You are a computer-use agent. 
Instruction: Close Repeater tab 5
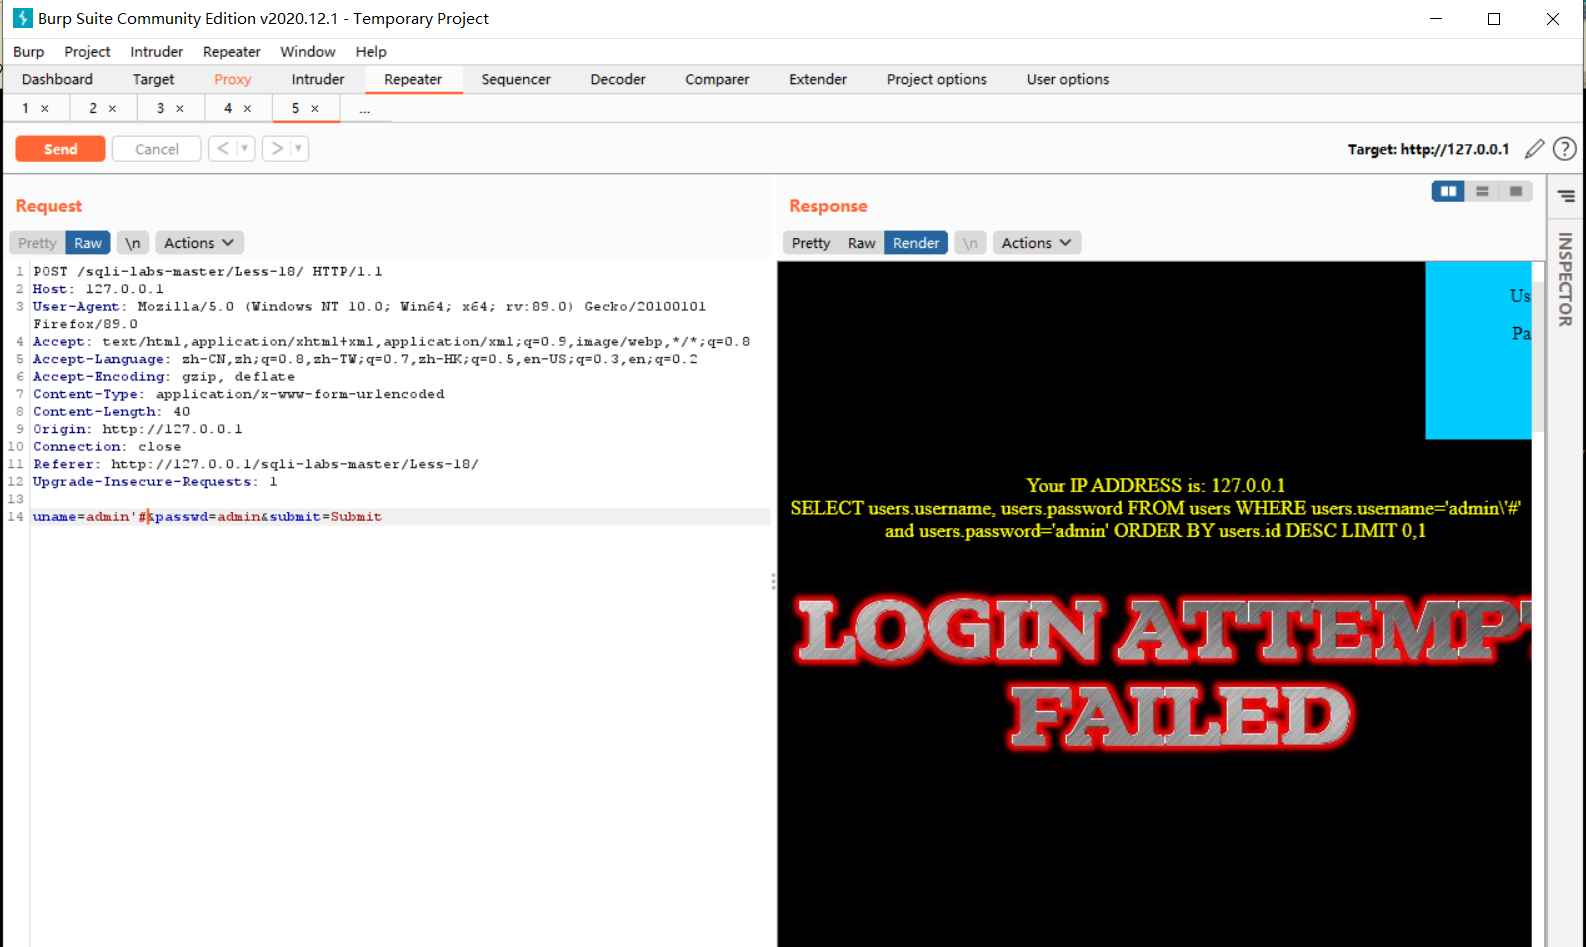click(315, 109)
